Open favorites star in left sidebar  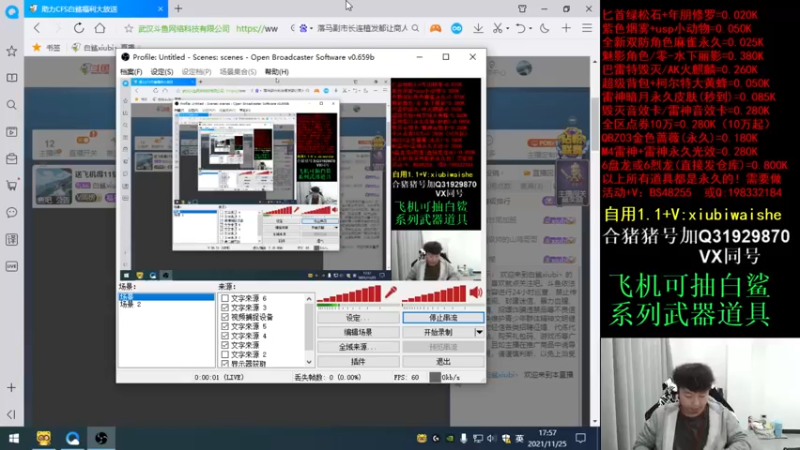pyautogui.click(x=11, y=51)
